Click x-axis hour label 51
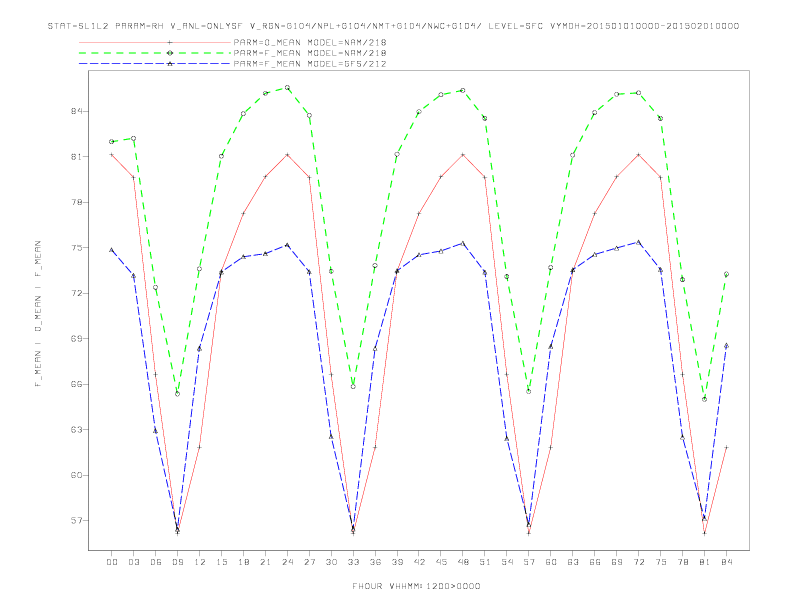The image size is (792, 612). tap(485, 562)
